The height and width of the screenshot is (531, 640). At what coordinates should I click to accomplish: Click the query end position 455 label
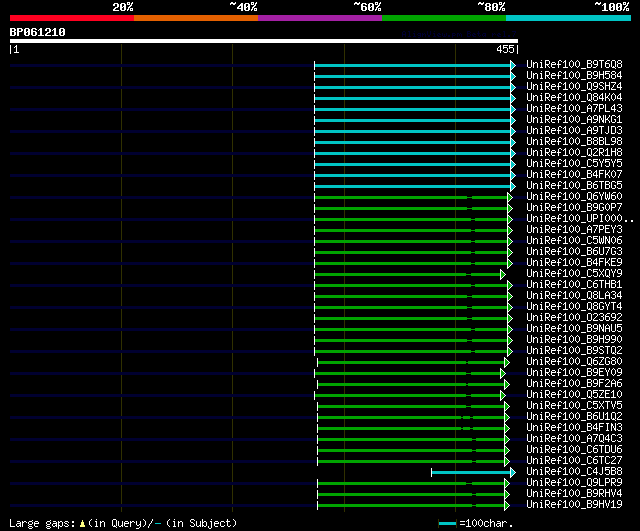(505, 49)
